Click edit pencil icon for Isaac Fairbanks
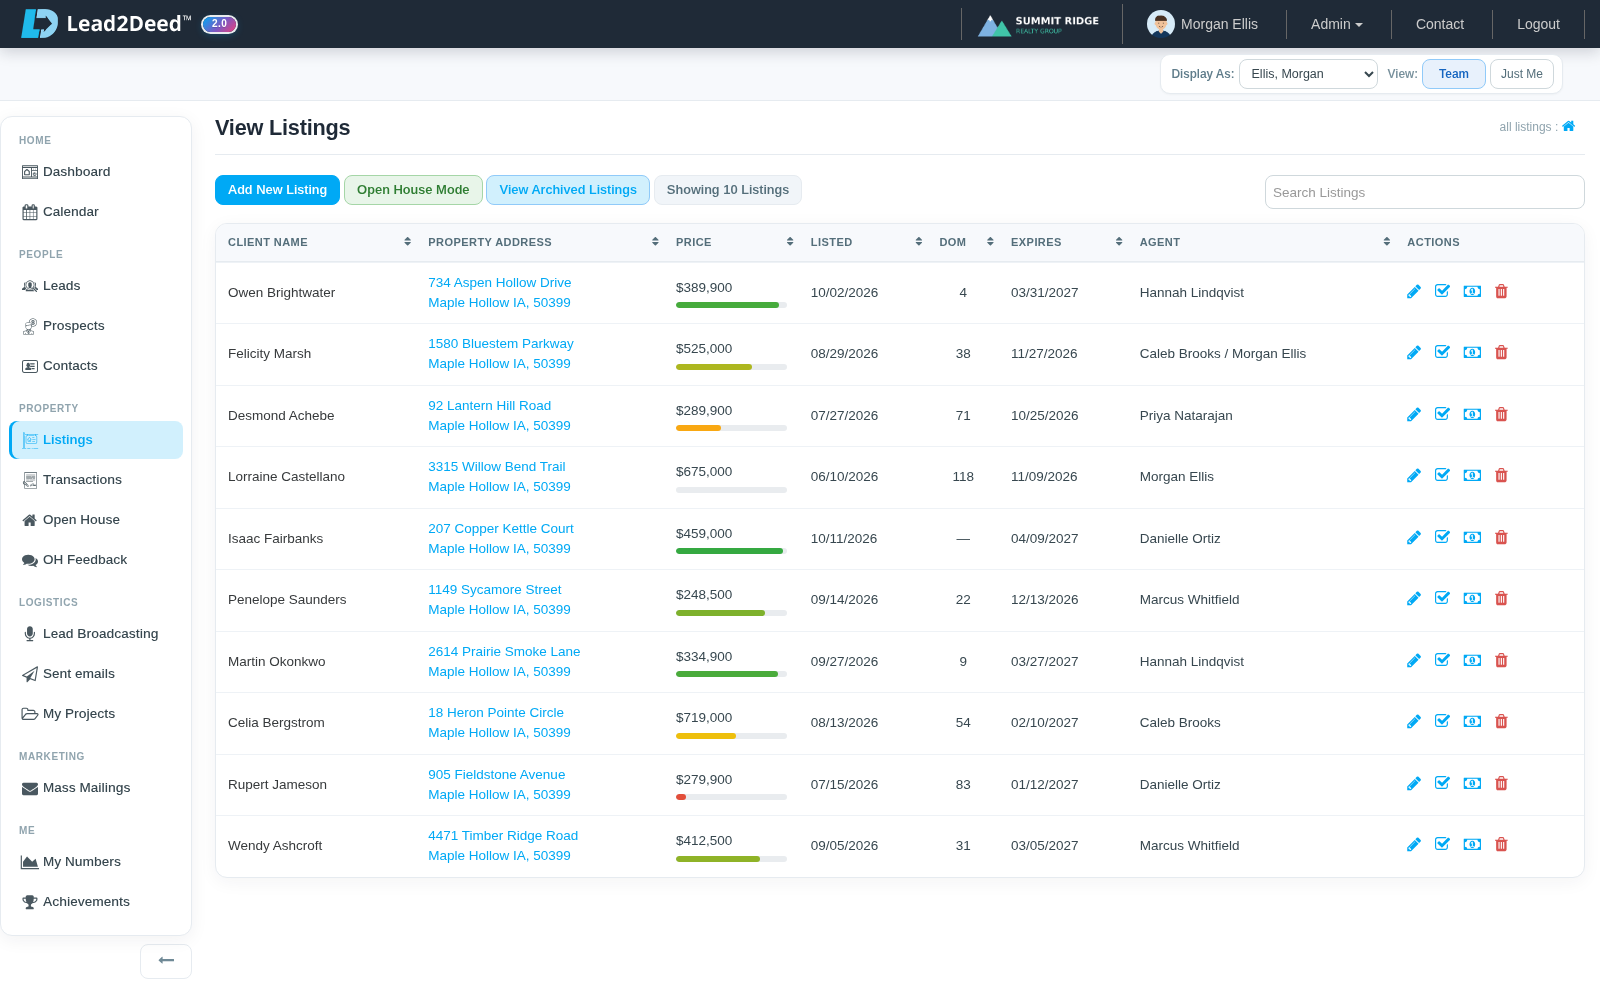The width and height of the screenshot is (1600, 1000). [1414, 537]
